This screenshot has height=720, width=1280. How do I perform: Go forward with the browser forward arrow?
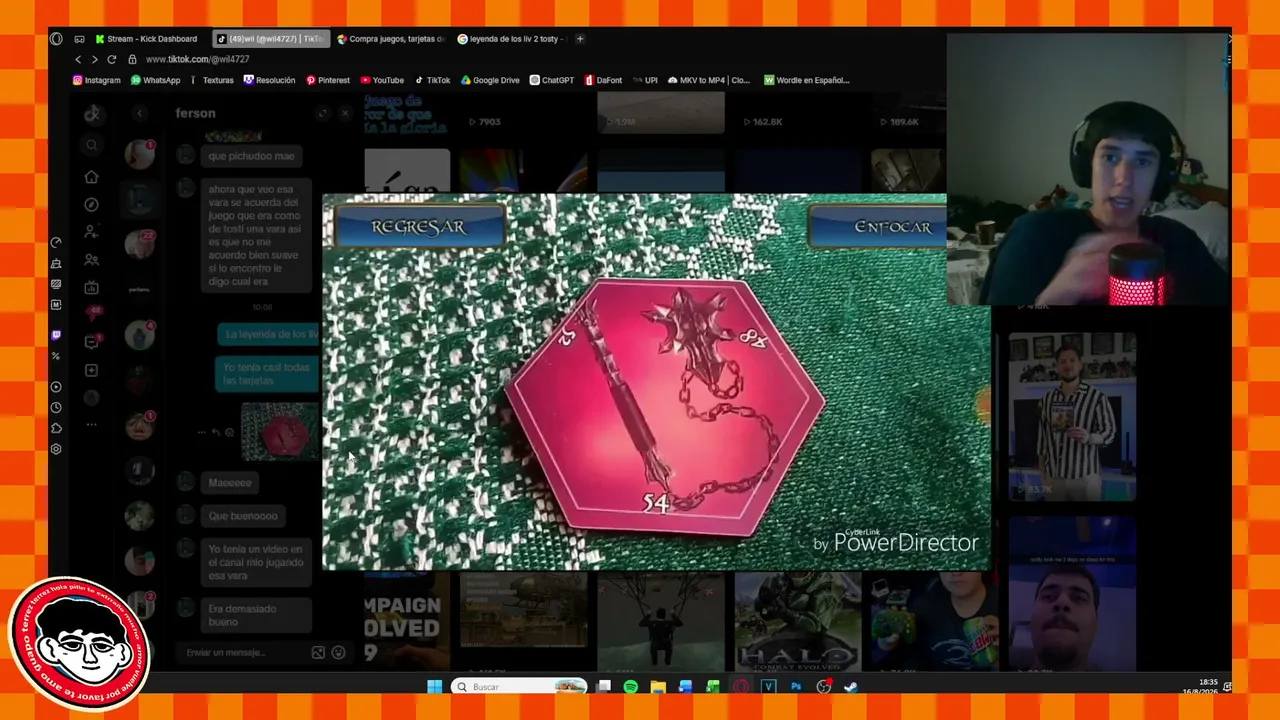pyautogui.click(x=94, y=59)
